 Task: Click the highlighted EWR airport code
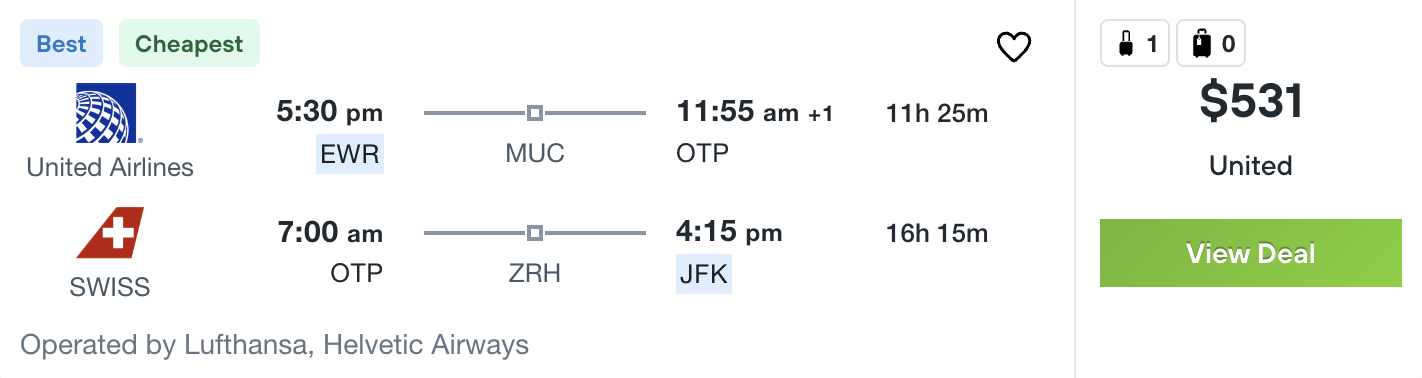point(350,154)
